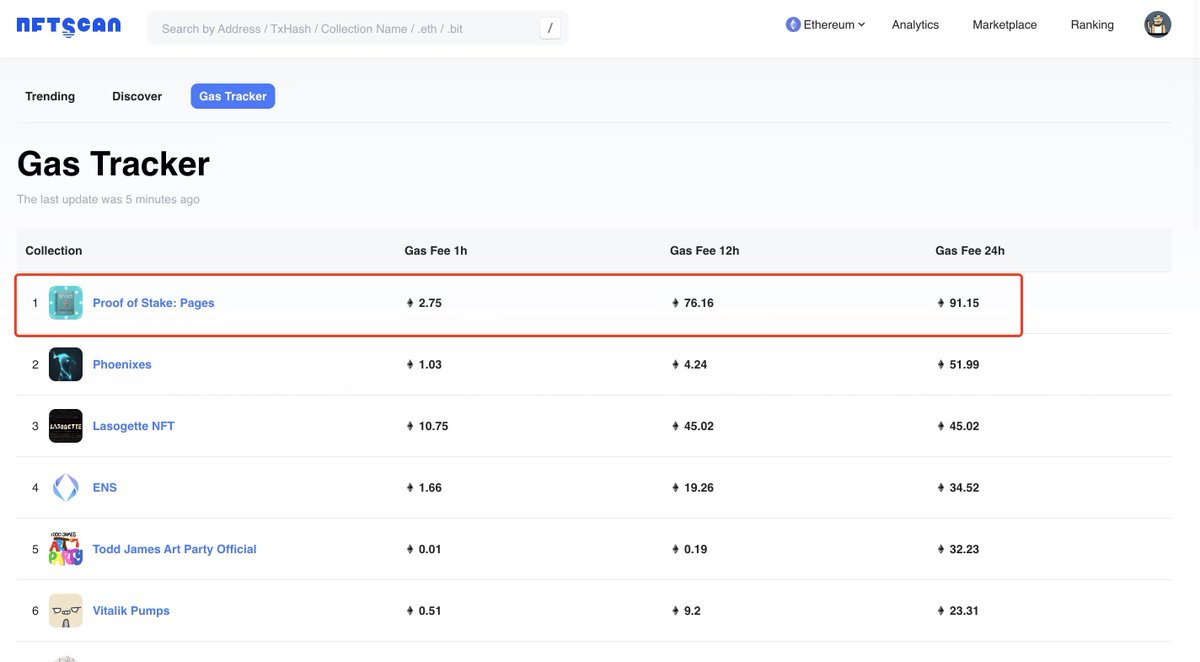The width and height of the screenshot is (1200, 662).
Task: Open the Proof of Stake: Pages link
Action: pos(153,303)
